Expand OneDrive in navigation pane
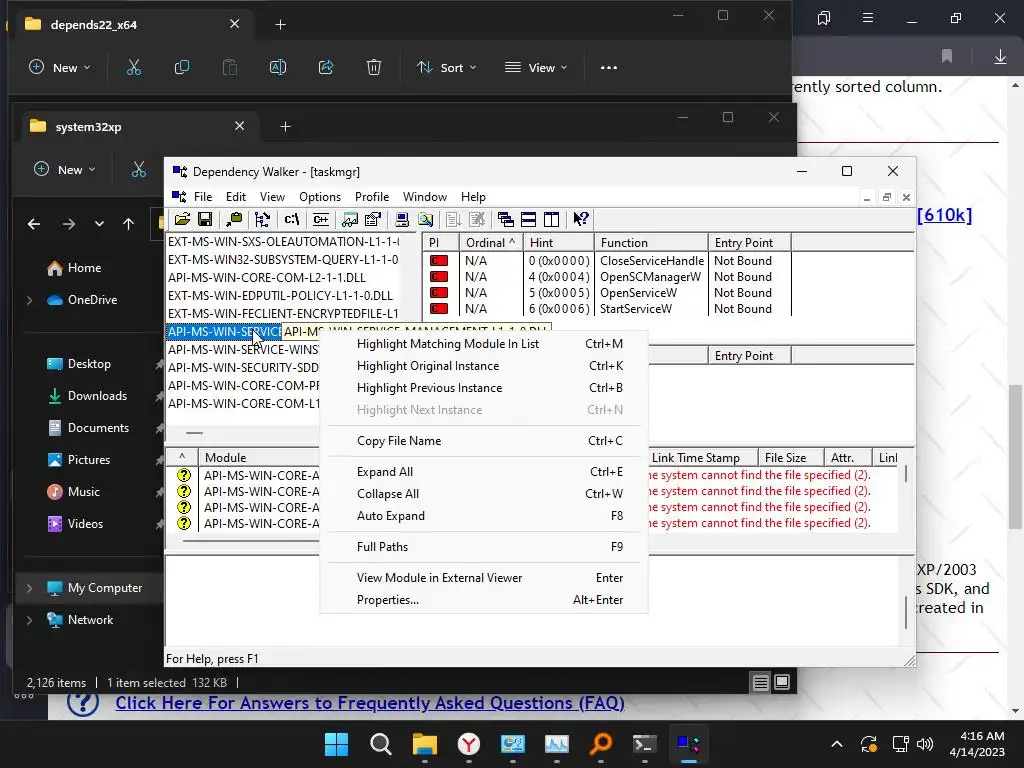The width and height of the screenshot is (1024, 768). pos(29,300)
